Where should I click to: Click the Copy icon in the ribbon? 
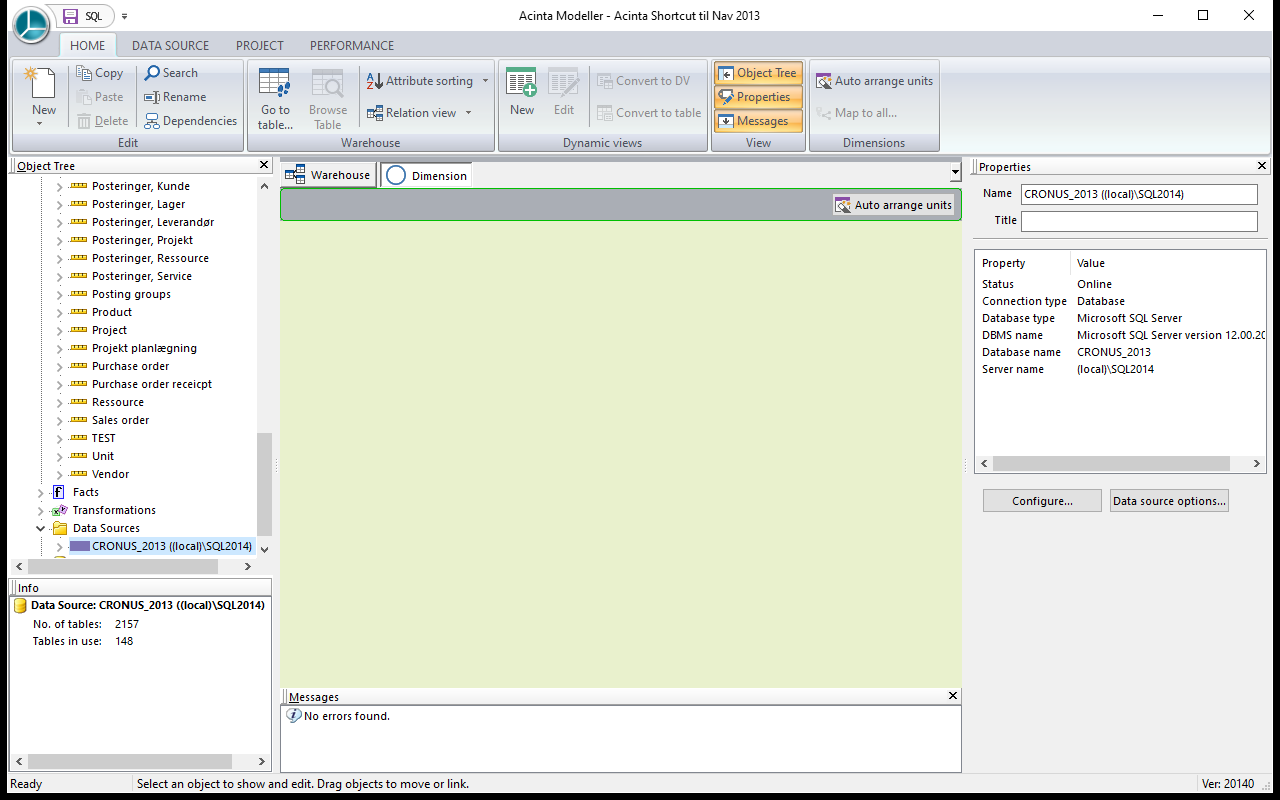[x=84, y=73]
